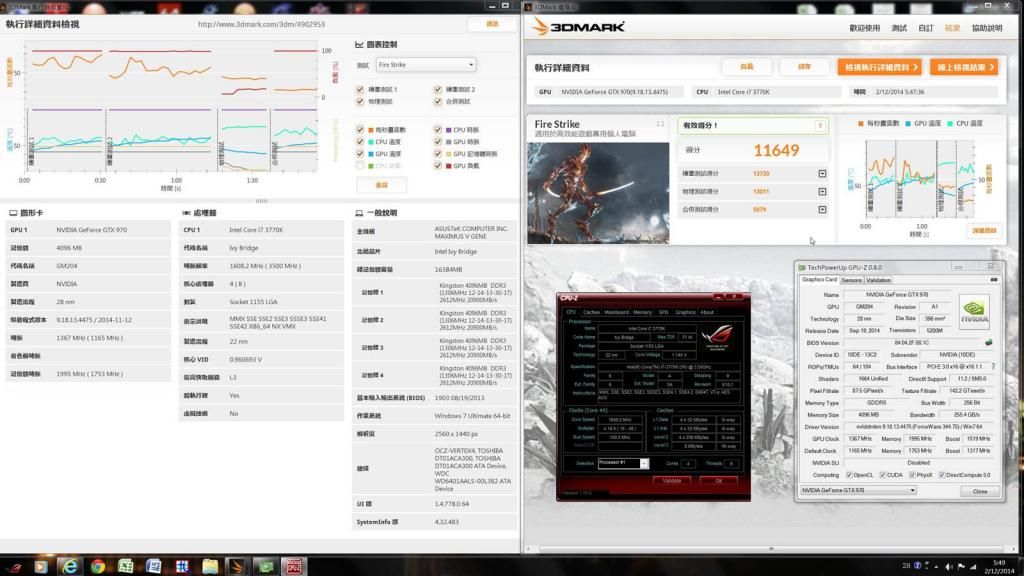Toggle the GPU temperature blue series checkbox
The height and width of the screenshot is (576, 1024).
360,153
